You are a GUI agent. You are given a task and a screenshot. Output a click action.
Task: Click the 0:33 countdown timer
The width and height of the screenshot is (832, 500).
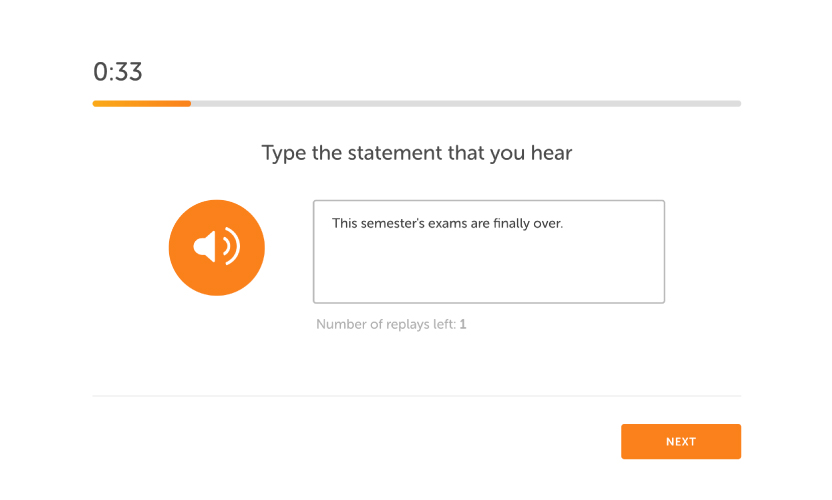point(118,72)
